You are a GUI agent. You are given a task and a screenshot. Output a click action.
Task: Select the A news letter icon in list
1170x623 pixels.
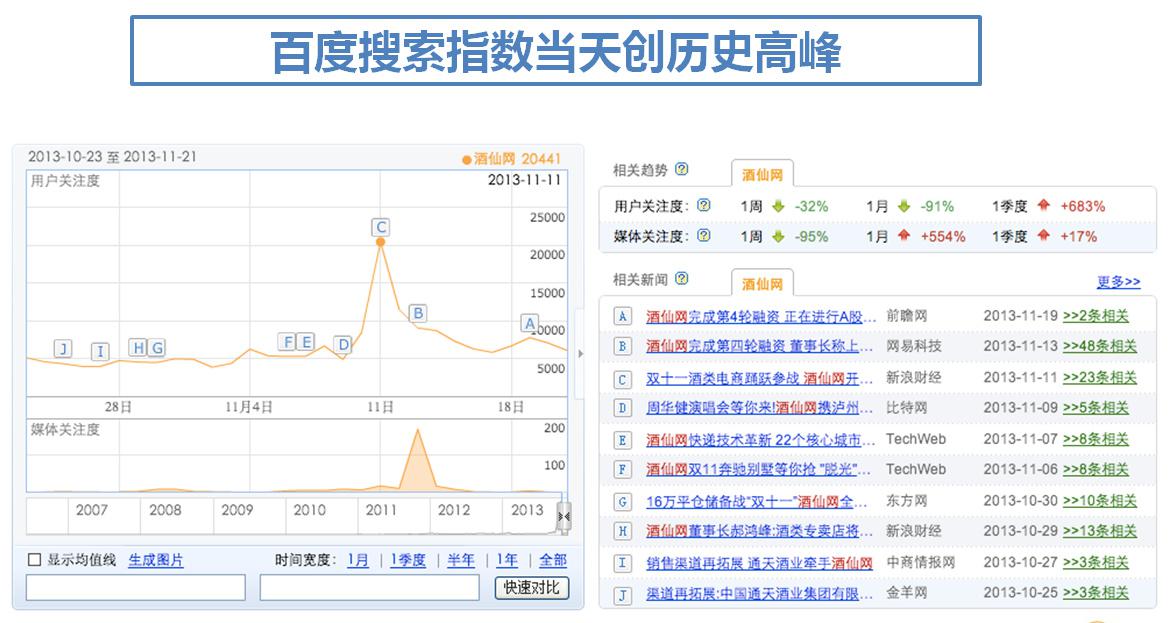point(622,316)
